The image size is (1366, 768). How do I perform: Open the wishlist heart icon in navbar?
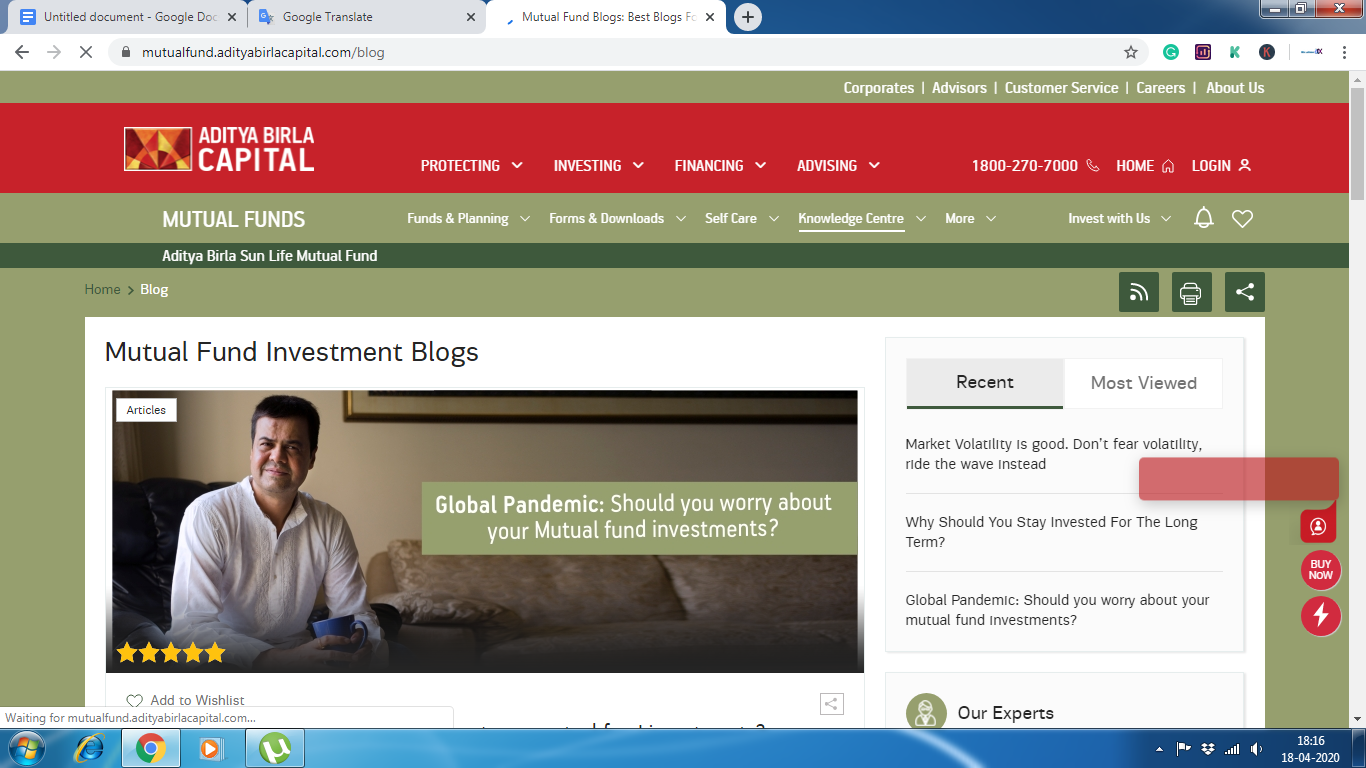1242,218
